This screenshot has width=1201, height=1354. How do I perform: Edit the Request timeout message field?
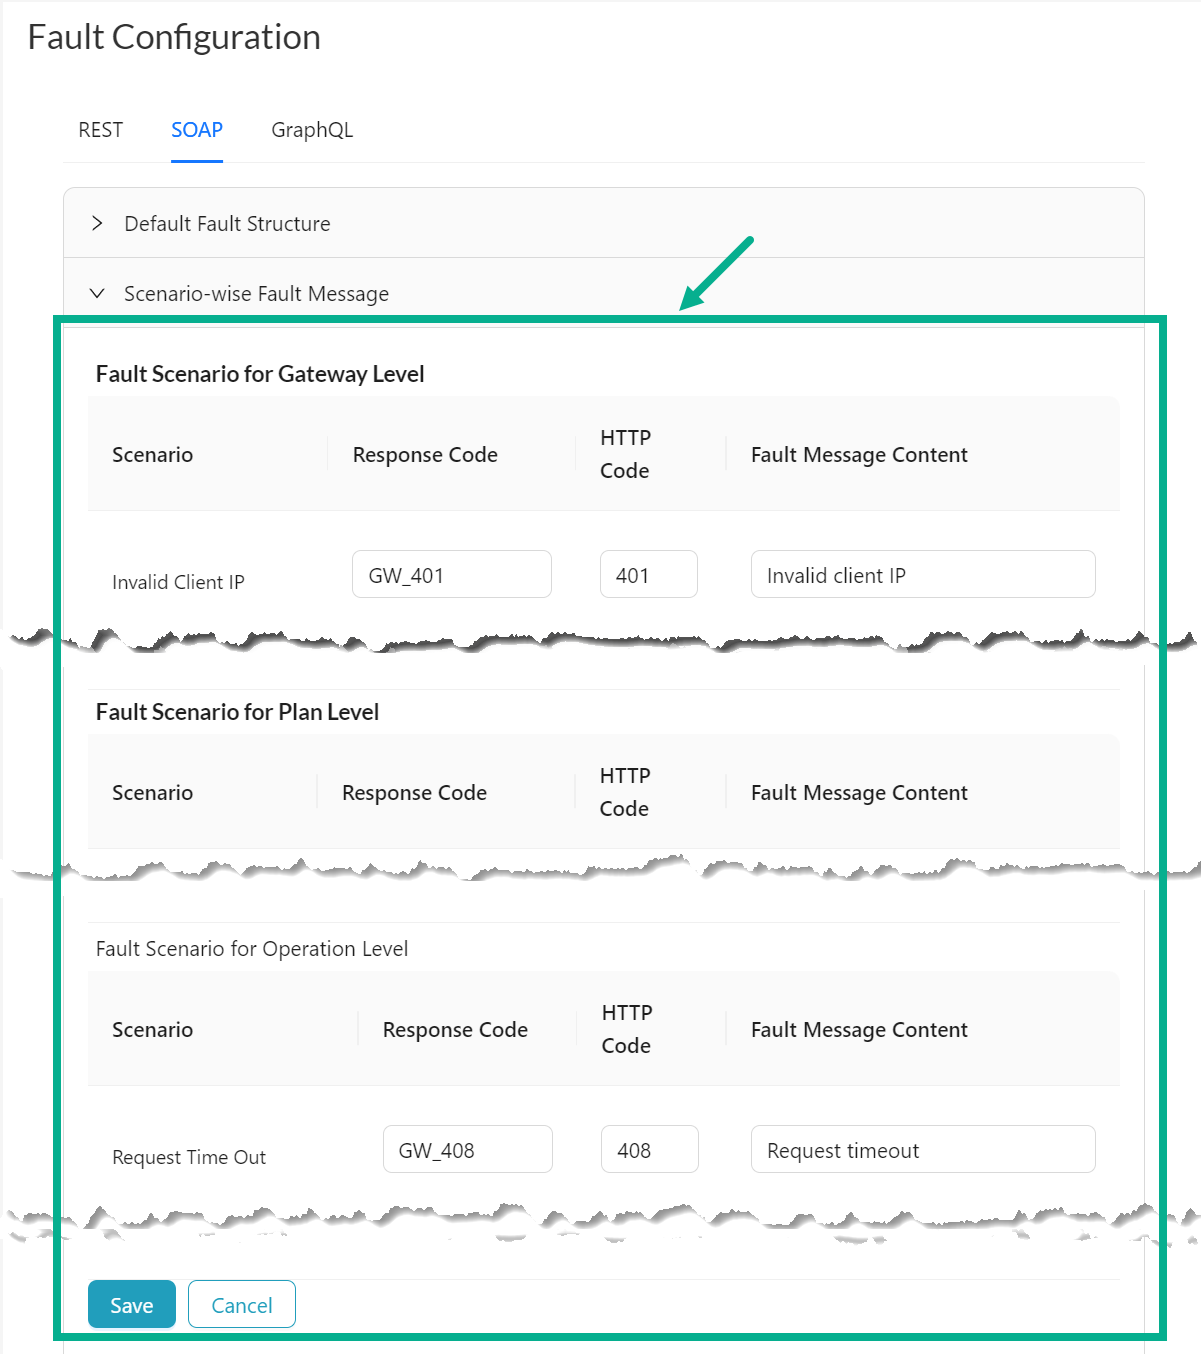coord(922,1150)
